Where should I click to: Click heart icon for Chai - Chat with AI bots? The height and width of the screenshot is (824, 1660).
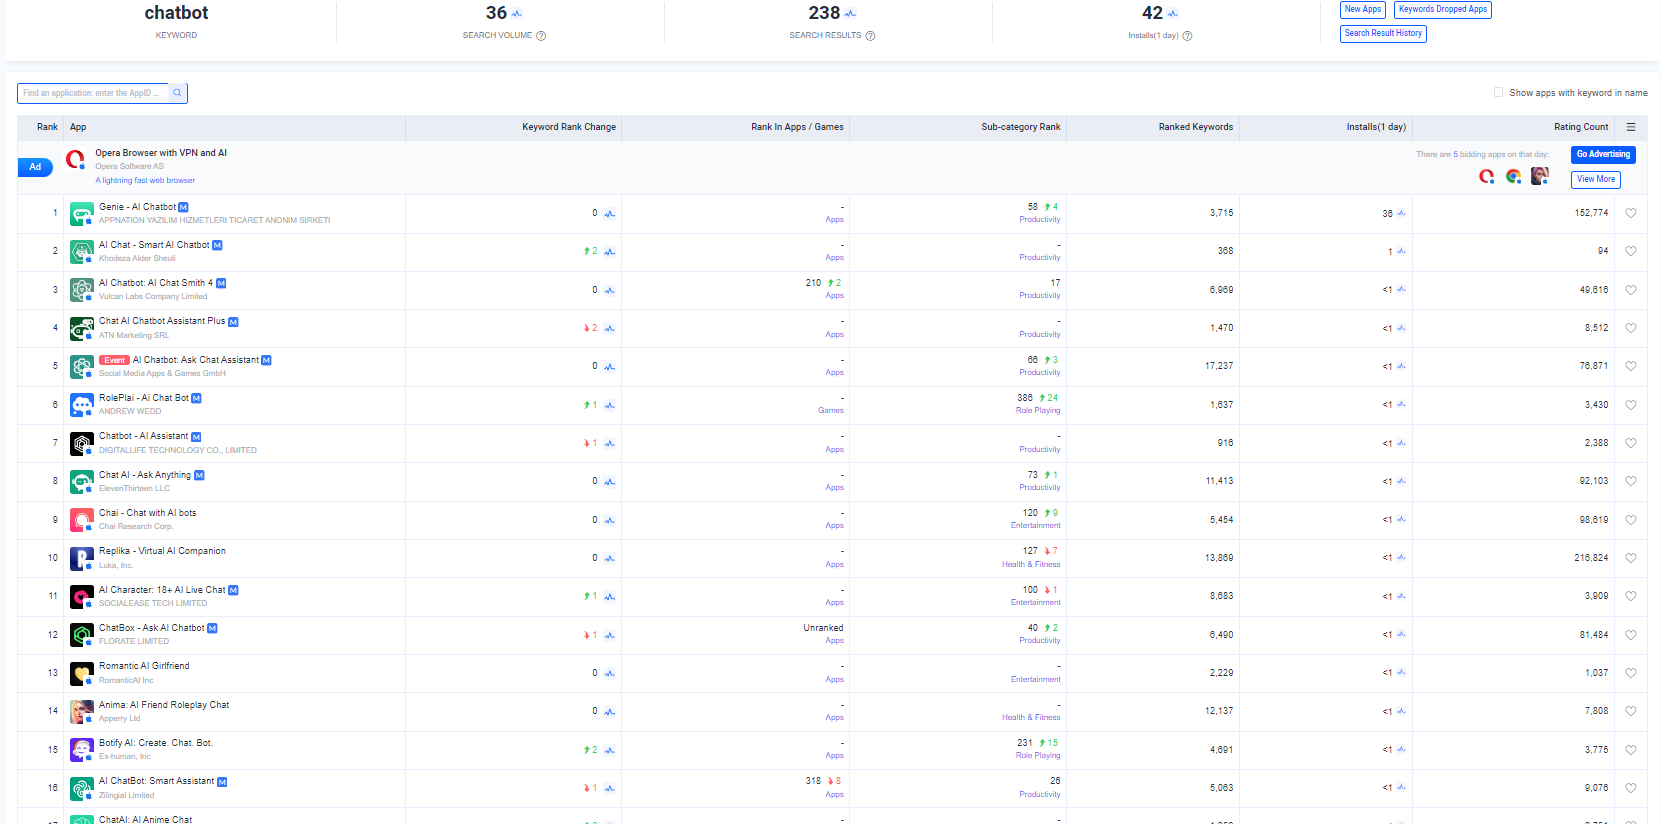(1630, 520)
